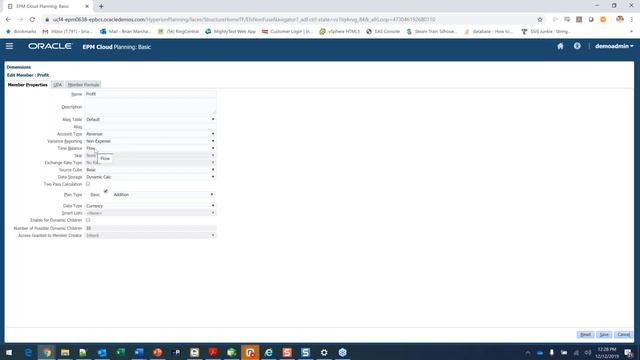Open the Variance Reporting dropdown

tap(150, 141)
